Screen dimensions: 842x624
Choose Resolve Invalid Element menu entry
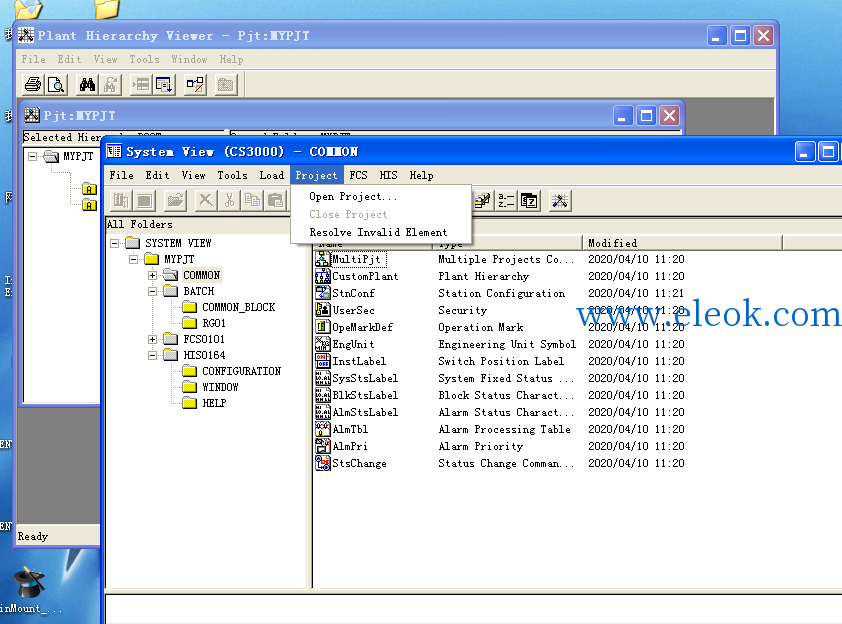click(378, 232)
